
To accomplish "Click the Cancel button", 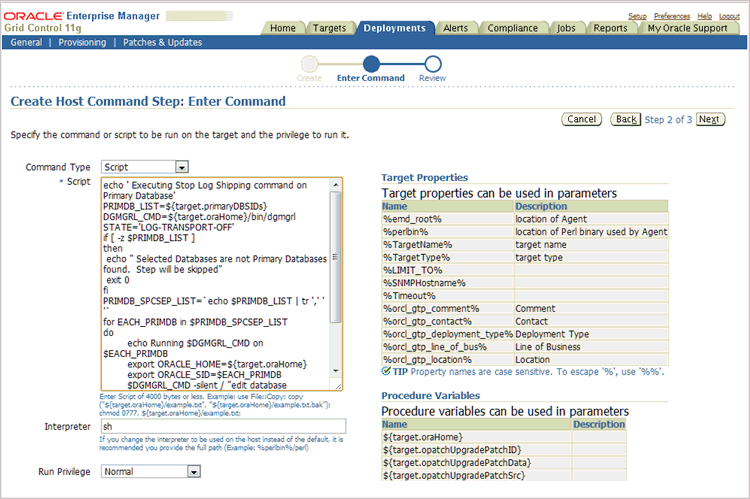I will (x=582, y=119).
